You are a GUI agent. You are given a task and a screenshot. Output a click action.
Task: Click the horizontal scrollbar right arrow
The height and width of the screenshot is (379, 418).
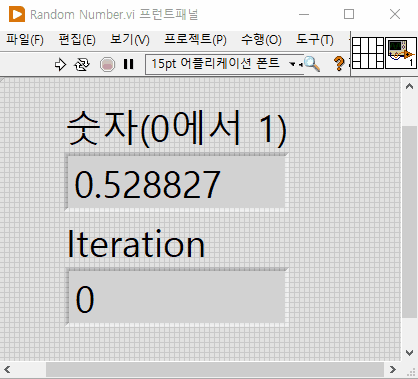tap(393, 369)
